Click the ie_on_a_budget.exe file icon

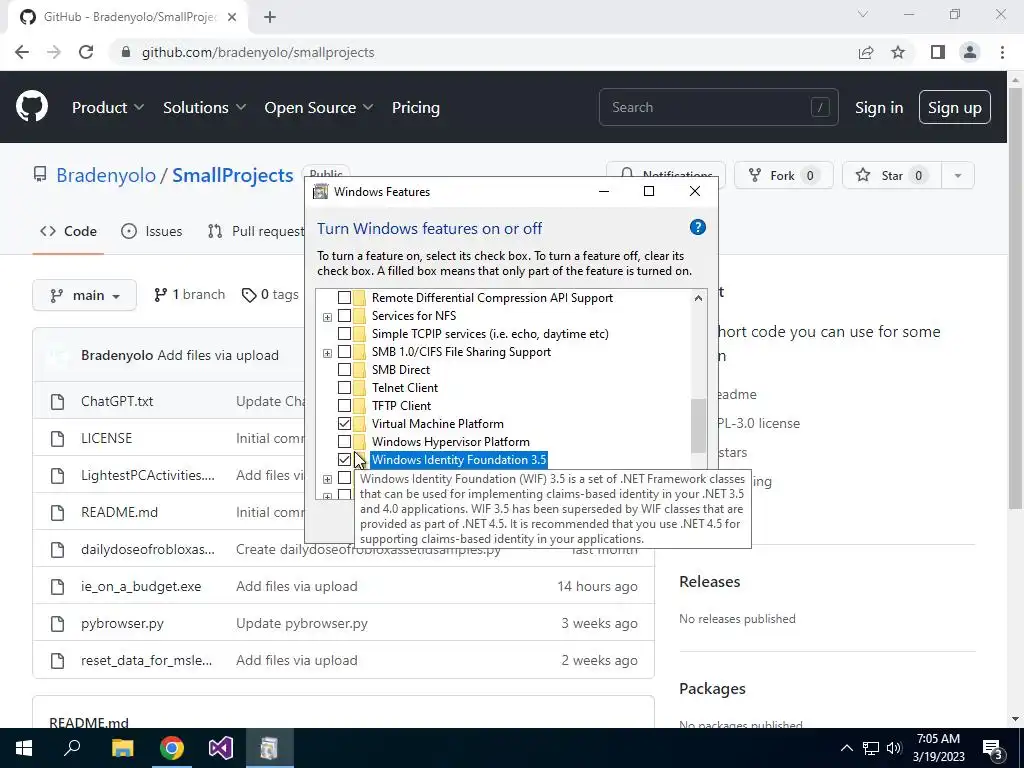point(57,586)
